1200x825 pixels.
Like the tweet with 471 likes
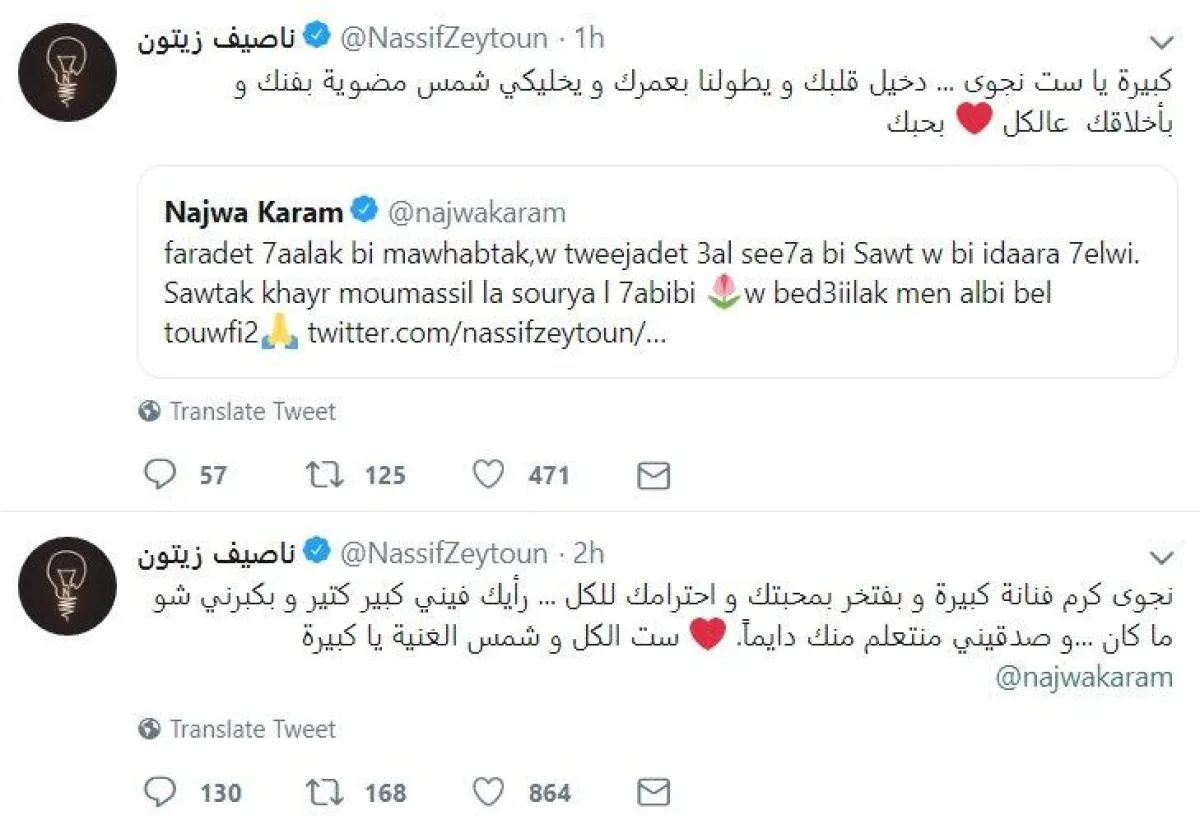[x=488, y=475]
